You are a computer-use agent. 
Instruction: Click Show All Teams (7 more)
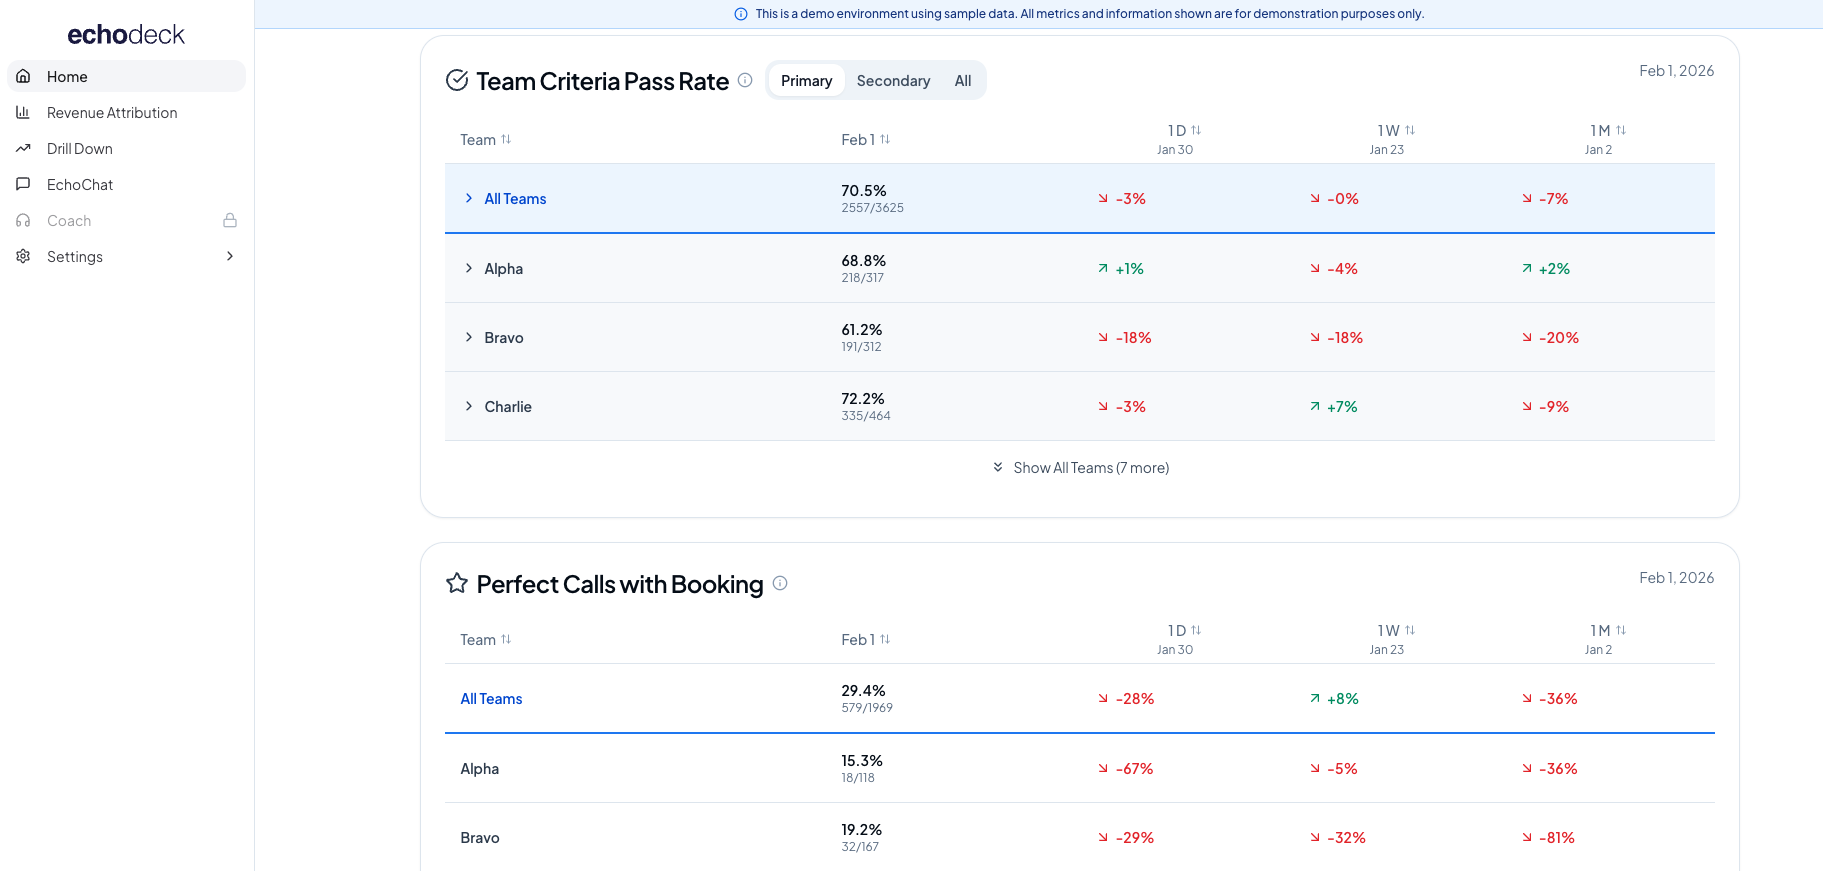tap(1080, 468)
